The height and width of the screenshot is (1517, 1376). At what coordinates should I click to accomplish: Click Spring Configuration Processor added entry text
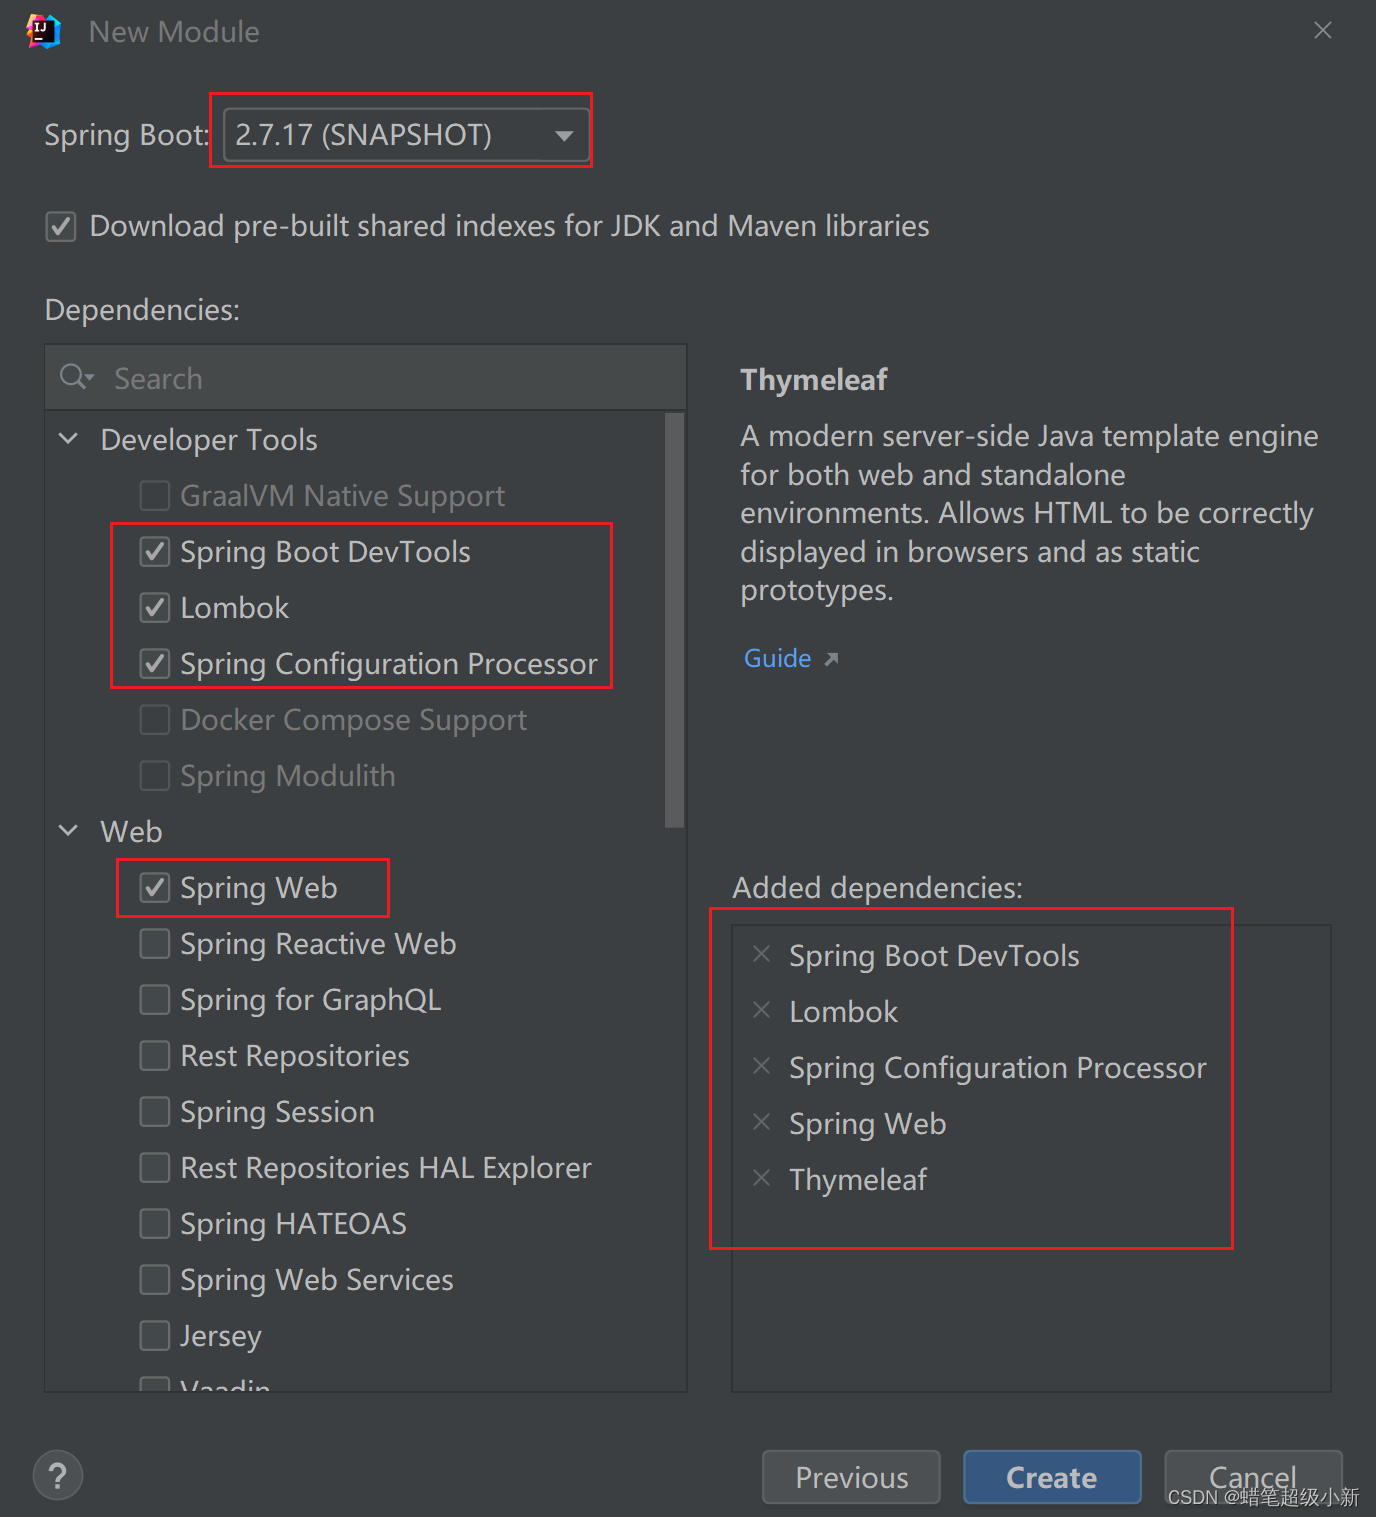coord(998,1067)
